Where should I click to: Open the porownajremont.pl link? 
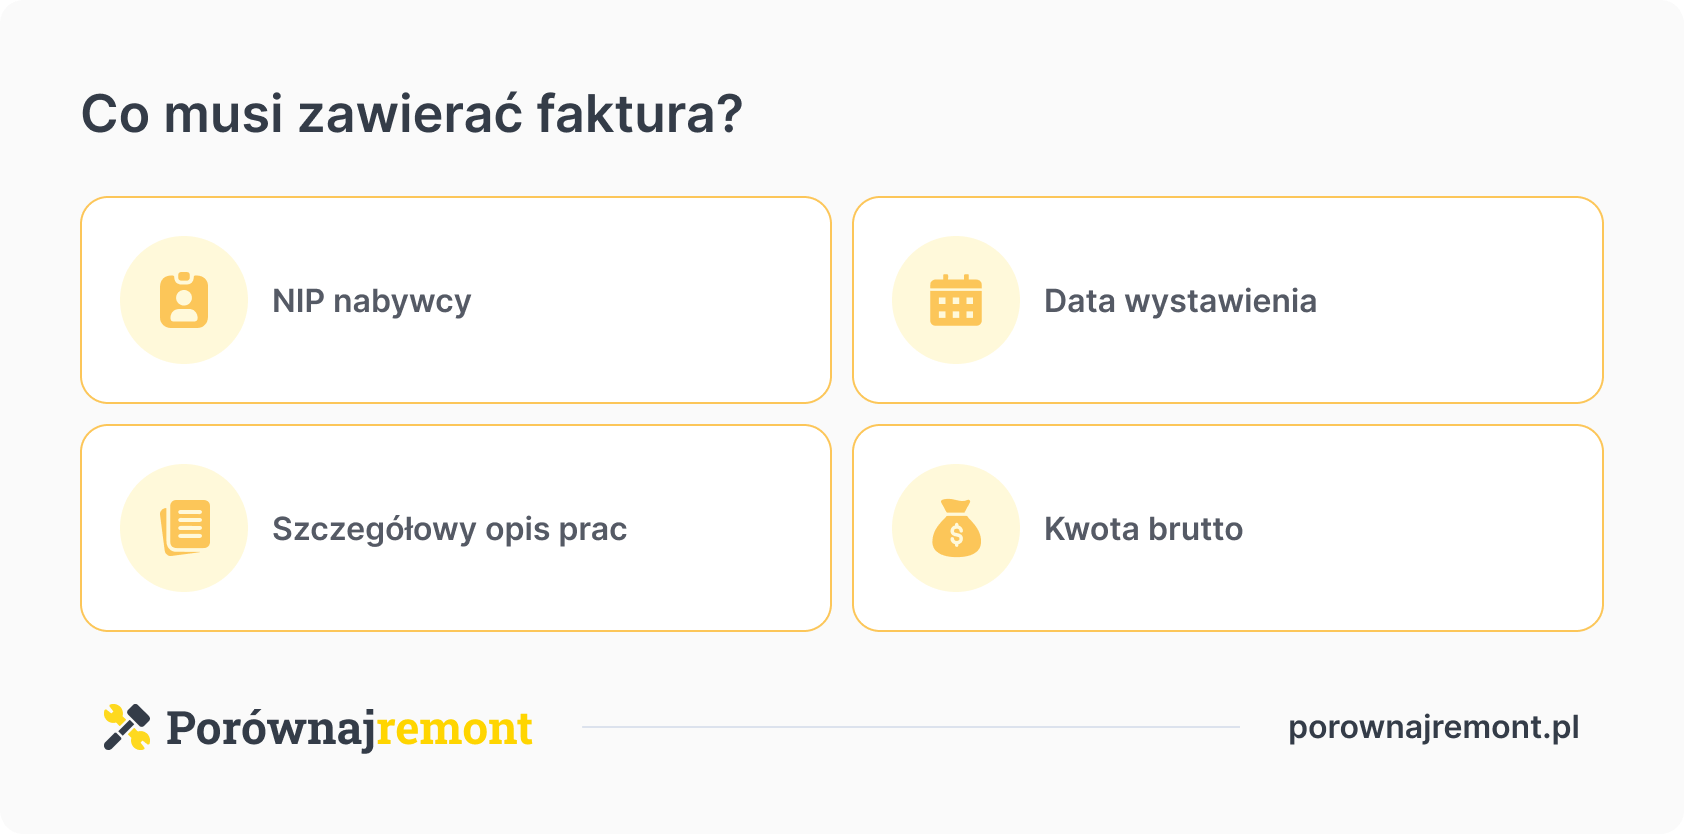click(1433, 727)
